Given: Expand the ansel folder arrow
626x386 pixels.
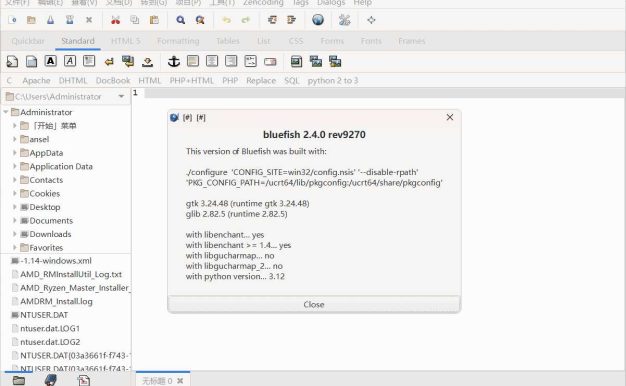Looking at the screenshot, I should click(x=15, y=139).
